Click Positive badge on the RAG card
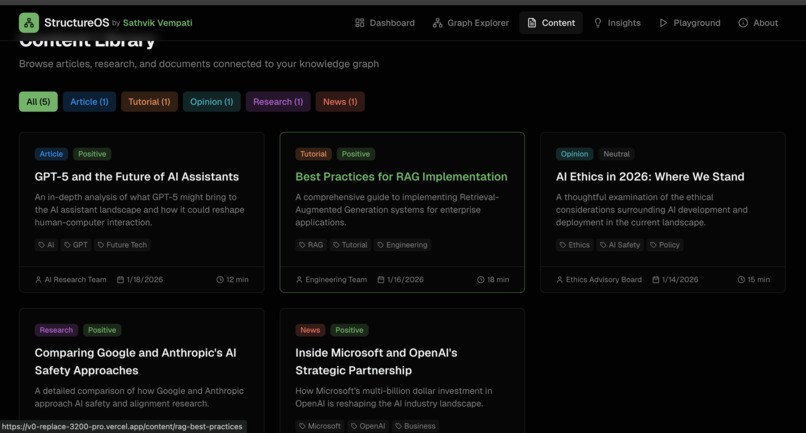This screenshot has height=433, width=806. coord(356,154)
